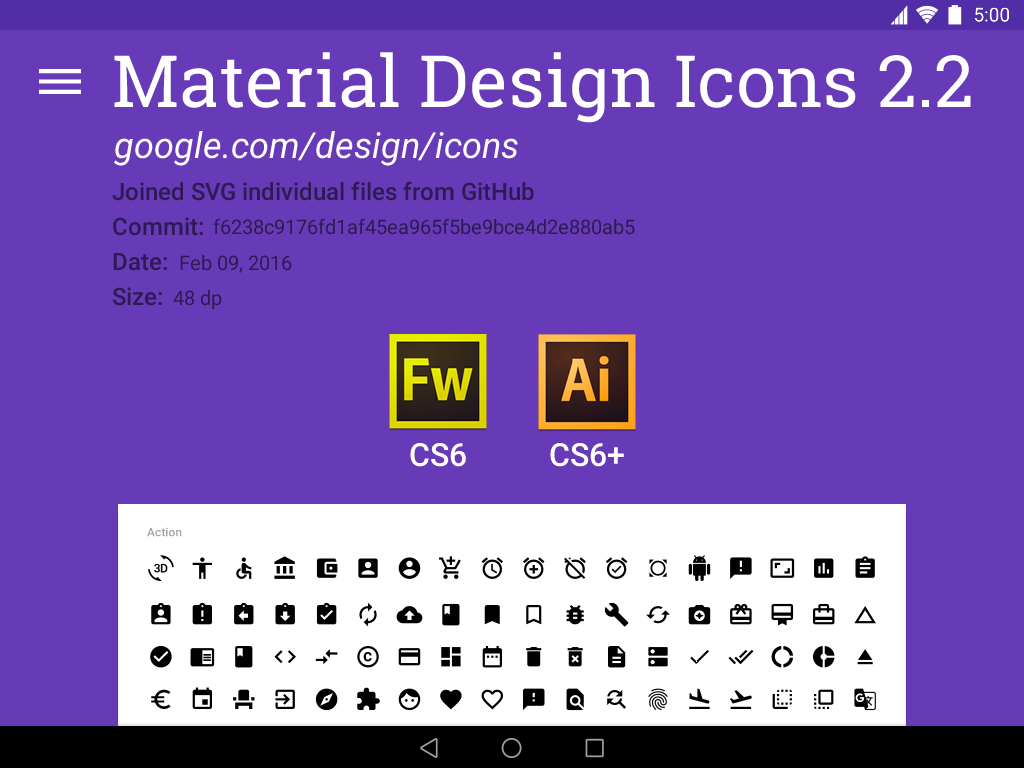
Task: Click the check circle icon
Action: click(x=160, y=657)
